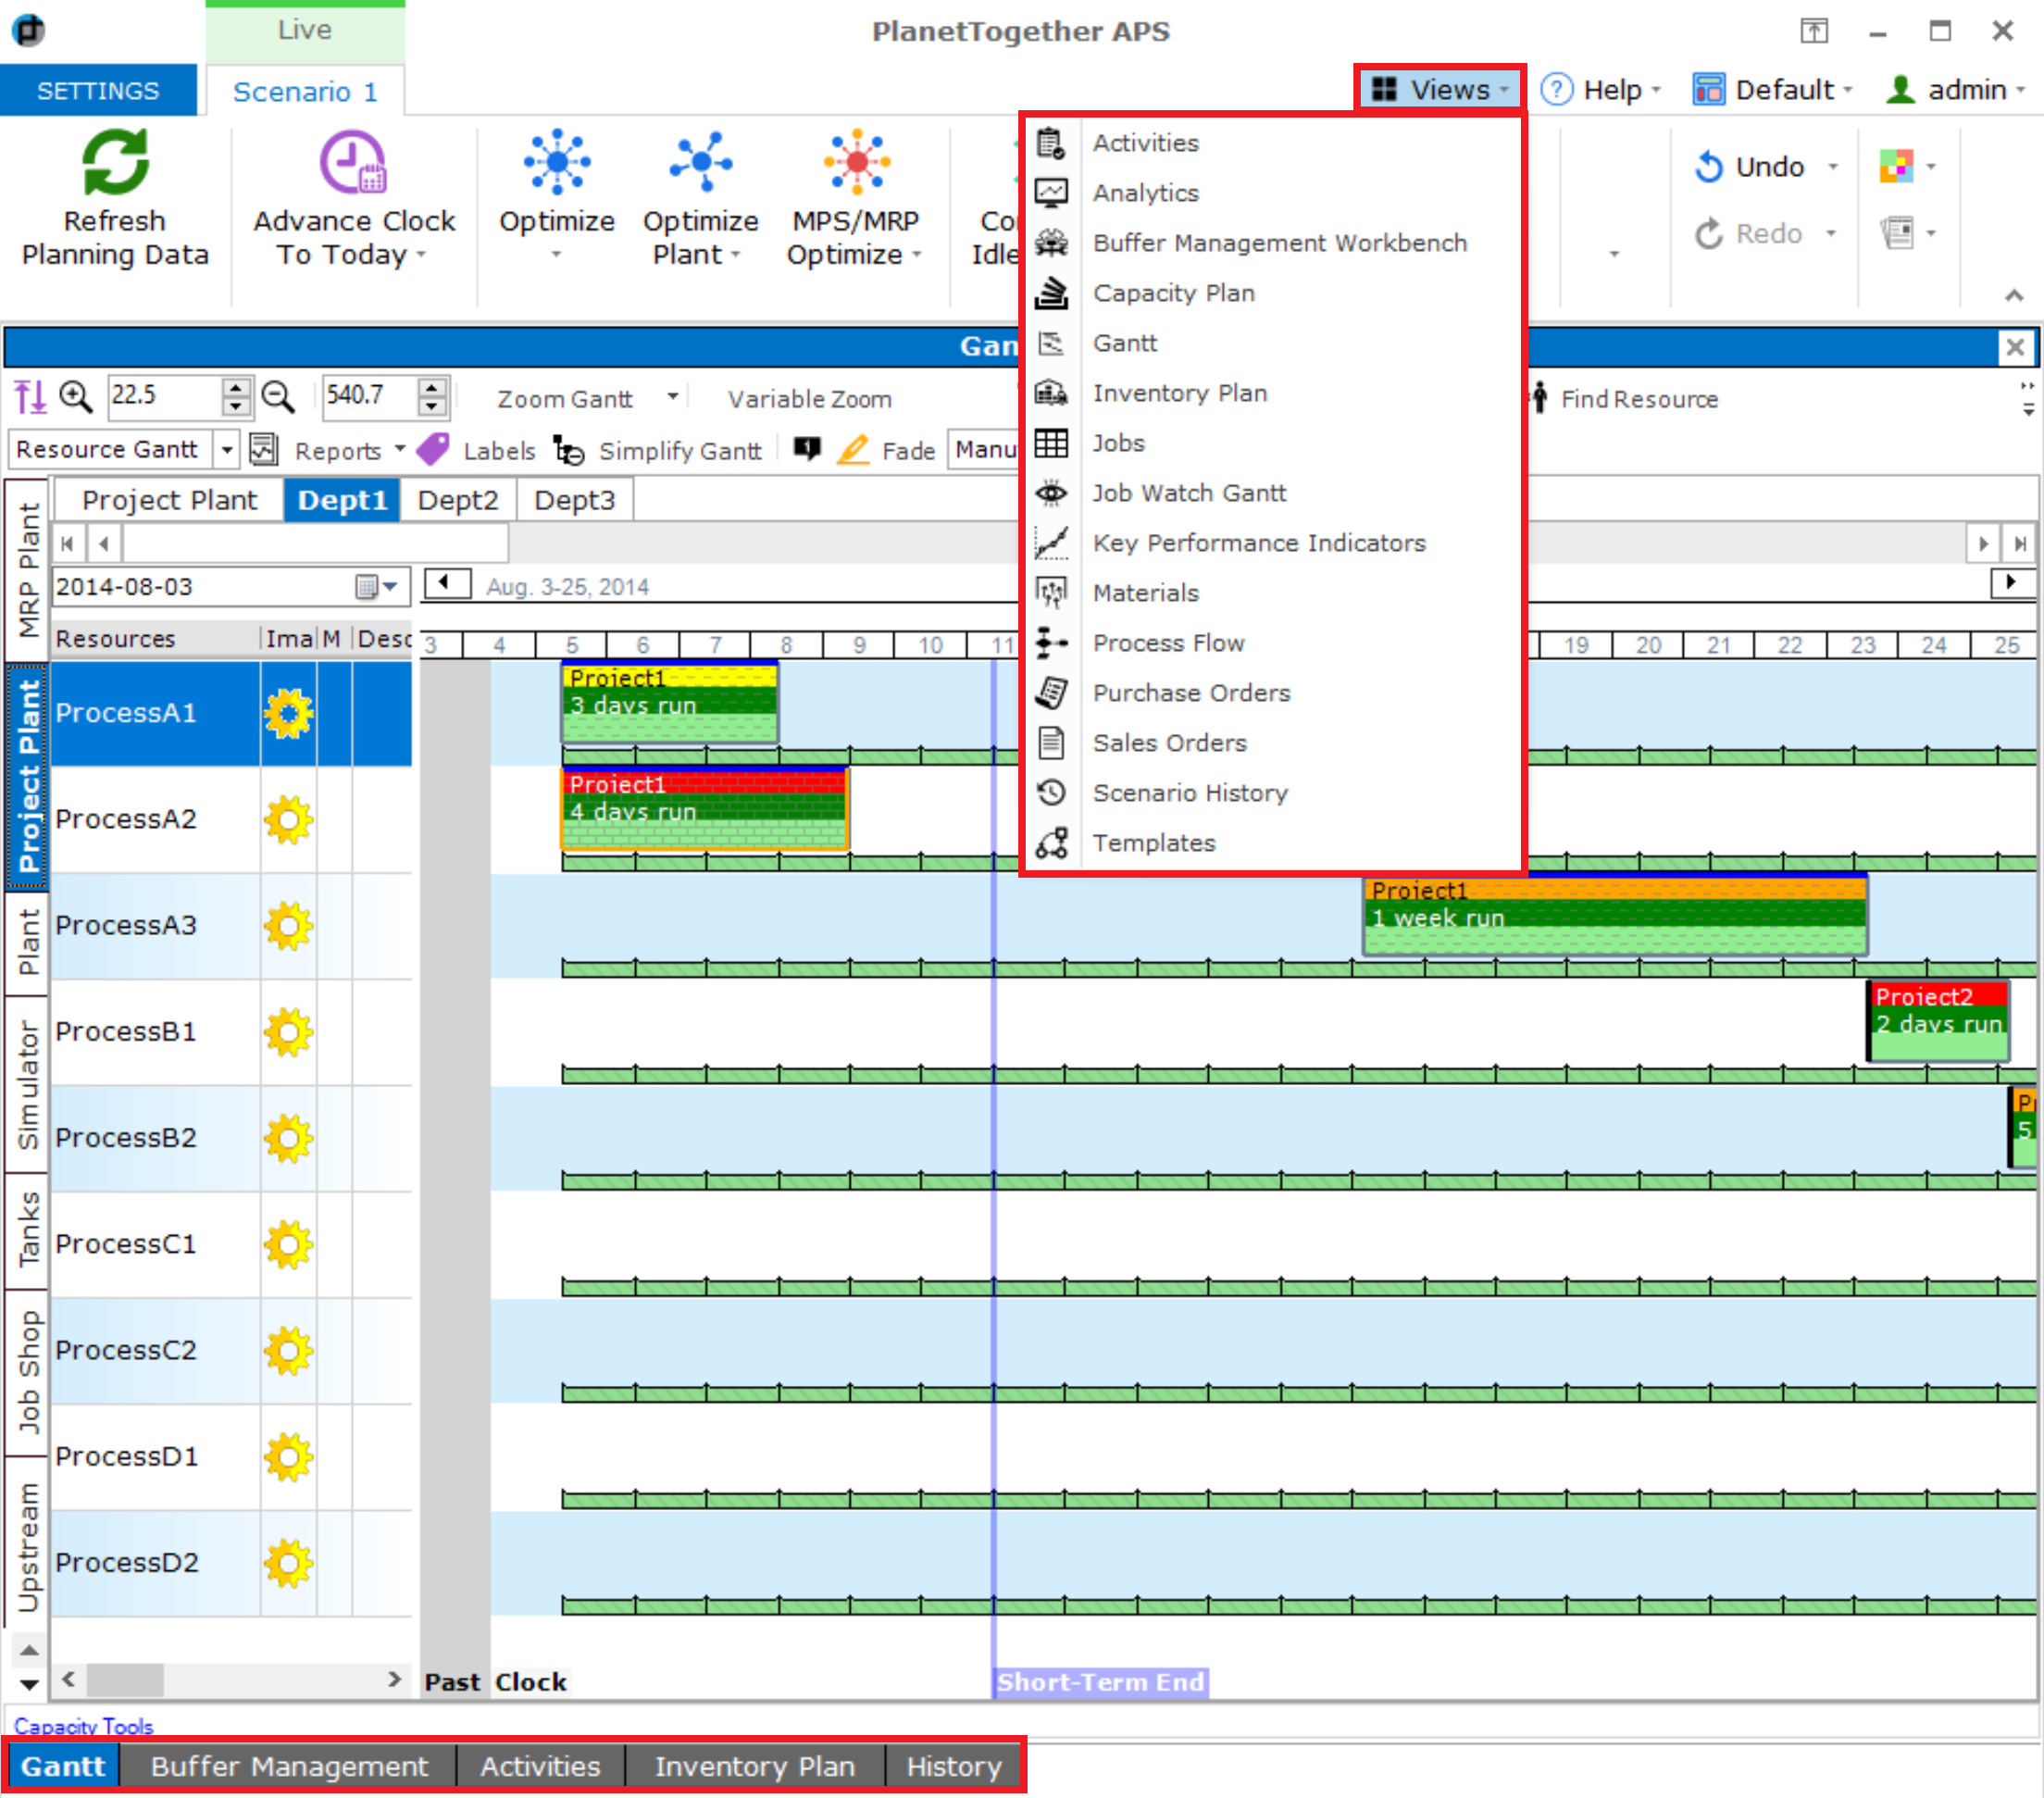Viewport: 2044px width, 1798px height.
Task: Switch to the Dept2 tab
Action: click(x=458, y=500)
